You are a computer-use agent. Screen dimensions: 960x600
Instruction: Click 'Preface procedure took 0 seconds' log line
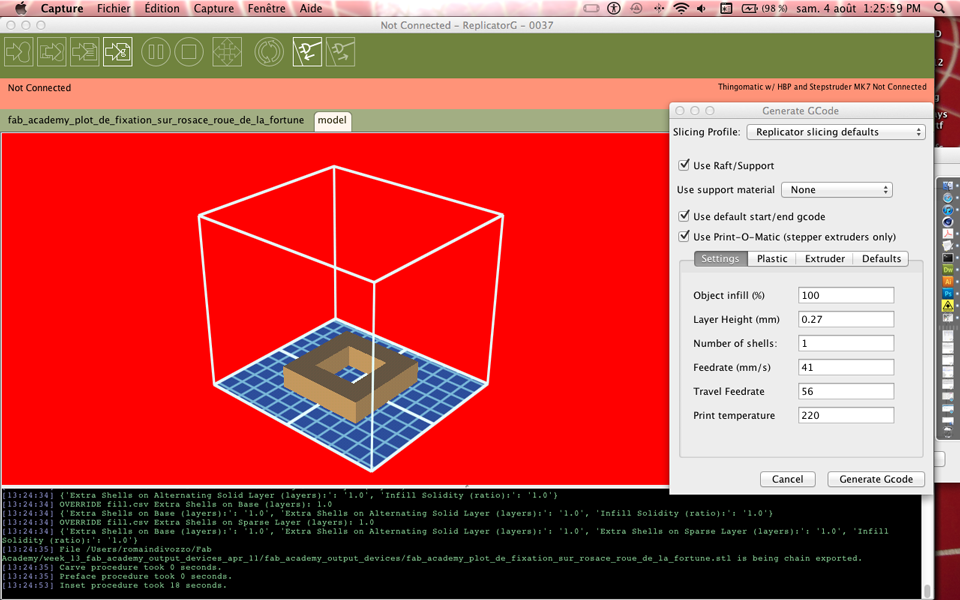click(x=145, y=576)
